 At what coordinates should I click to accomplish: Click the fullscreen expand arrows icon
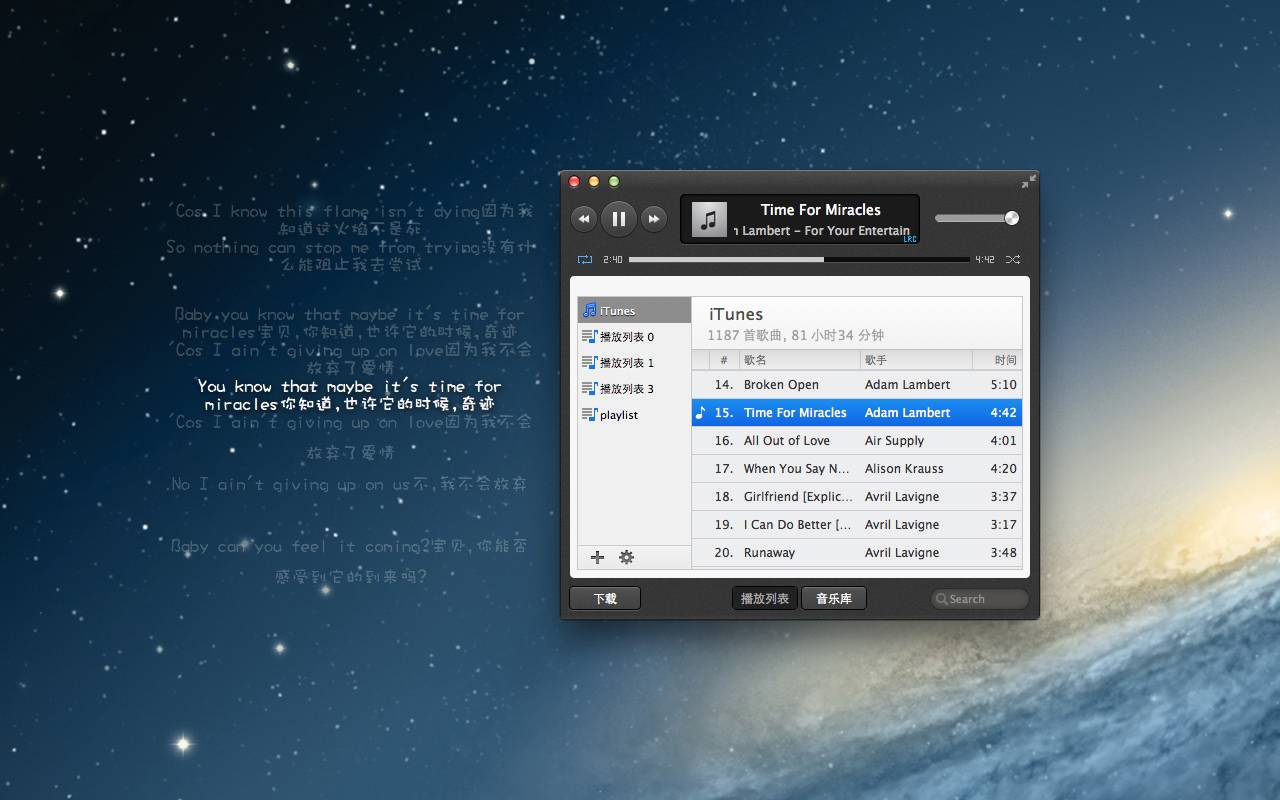pyautogui.click(x=1029, y=182)
